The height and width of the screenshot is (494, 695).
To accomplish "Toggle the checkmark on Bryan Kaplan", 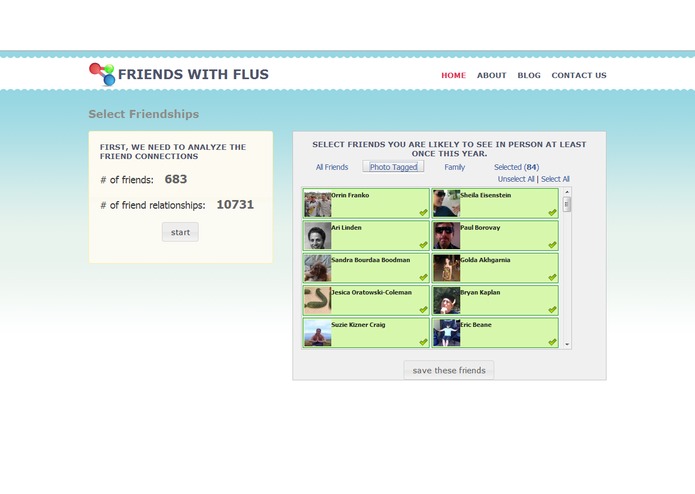I will point(552,310).
